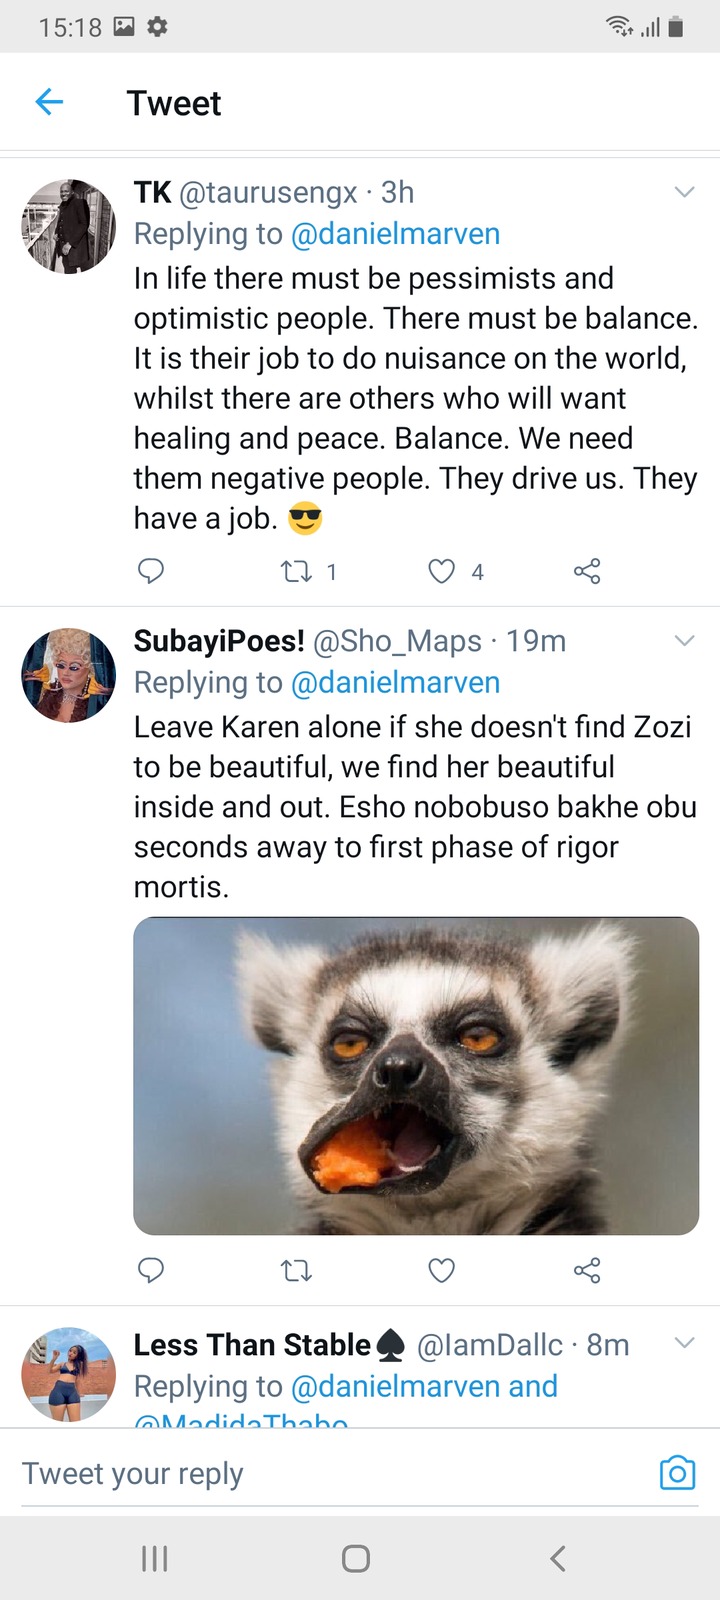Retweet TK's tweet
The width and height of the screenshot is (720, 1600).
[296, 571]
